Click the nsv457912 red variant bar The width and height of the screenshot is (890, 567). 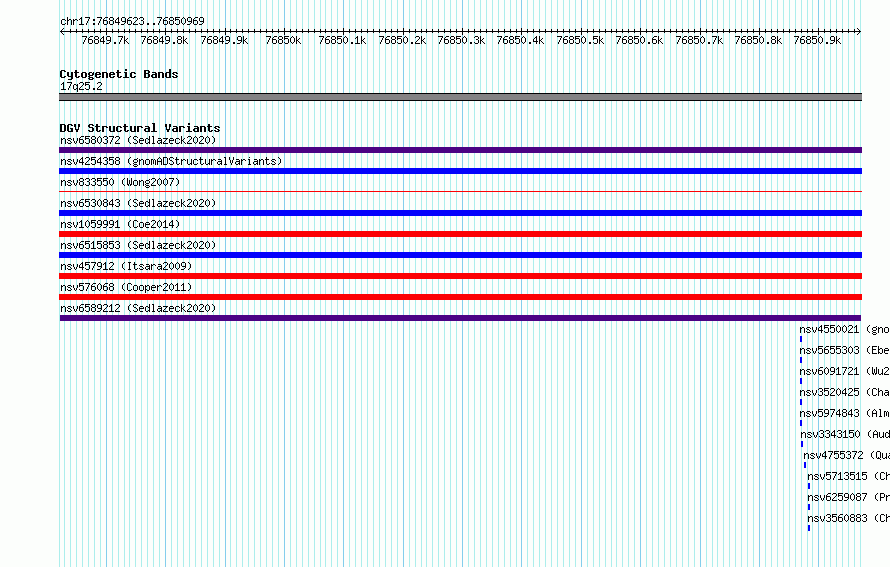click(460, 276)
